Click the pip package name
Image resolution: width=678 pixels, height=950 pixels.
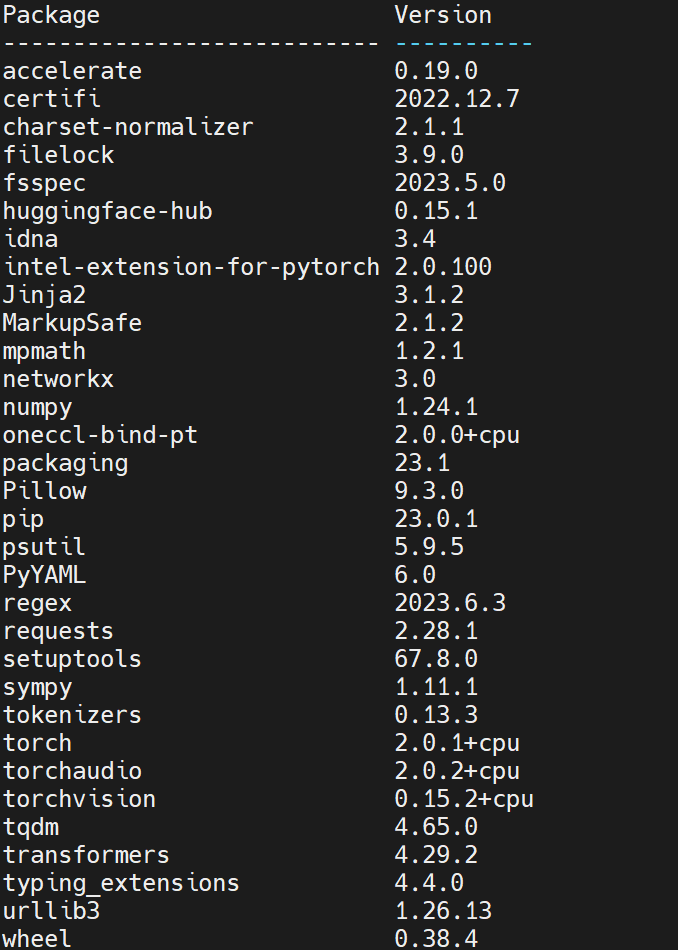click(23, 519)
